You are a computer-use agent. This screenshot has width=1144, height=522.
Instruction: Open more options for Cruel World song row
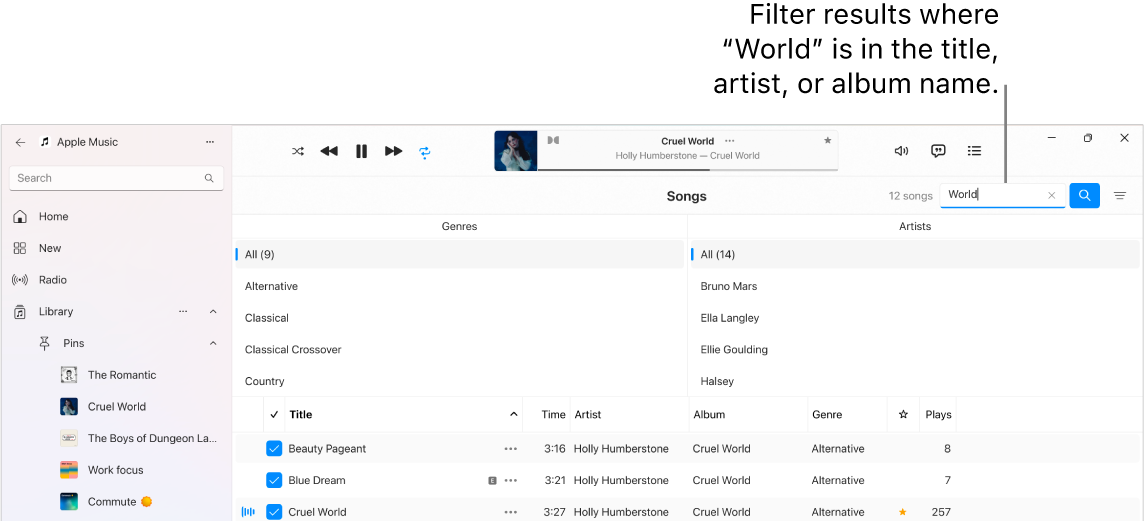coord(511,512)
